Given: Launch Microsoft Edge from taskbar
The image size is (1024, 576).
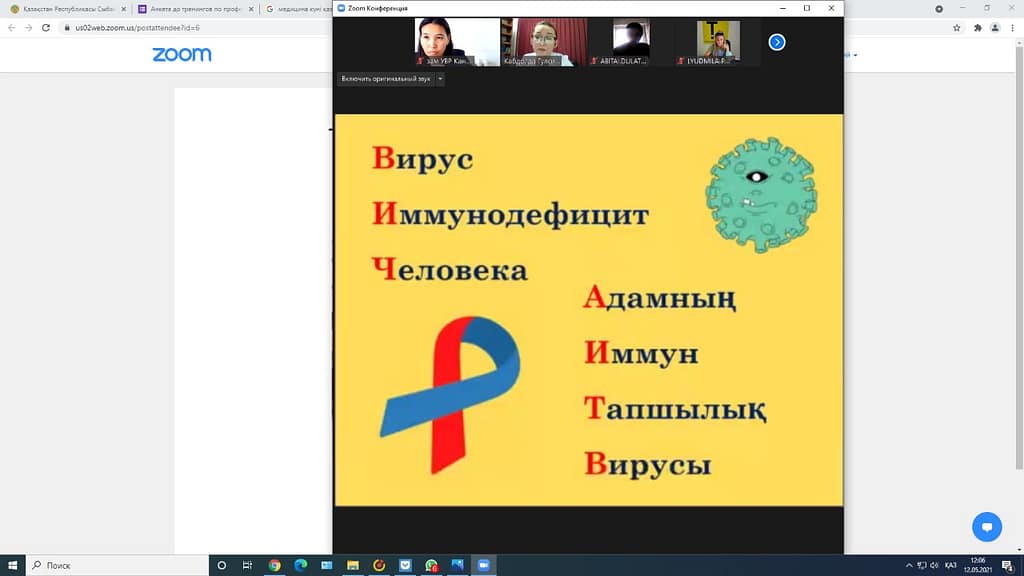Looking at the screenshot, I should coord(301,565).
